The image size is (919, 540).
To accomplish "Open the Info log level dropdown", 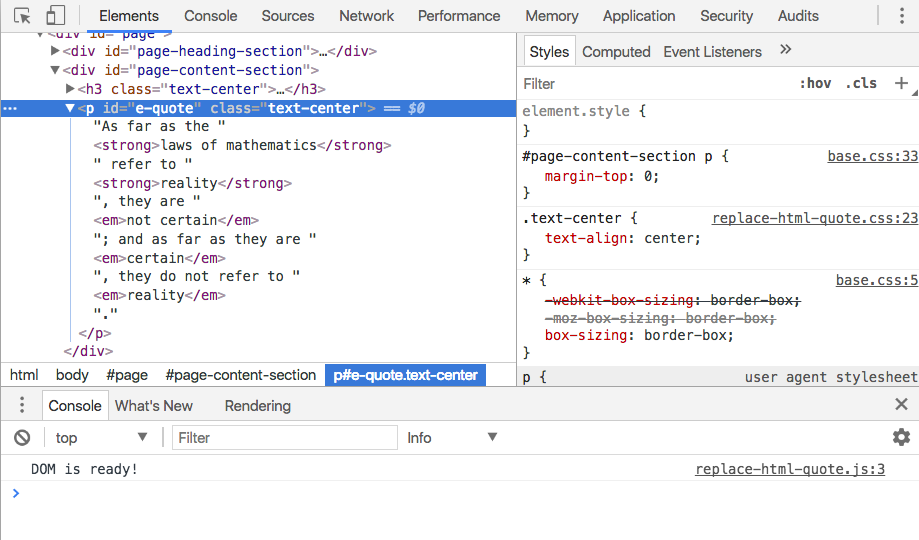I will [x=452, y=437].
